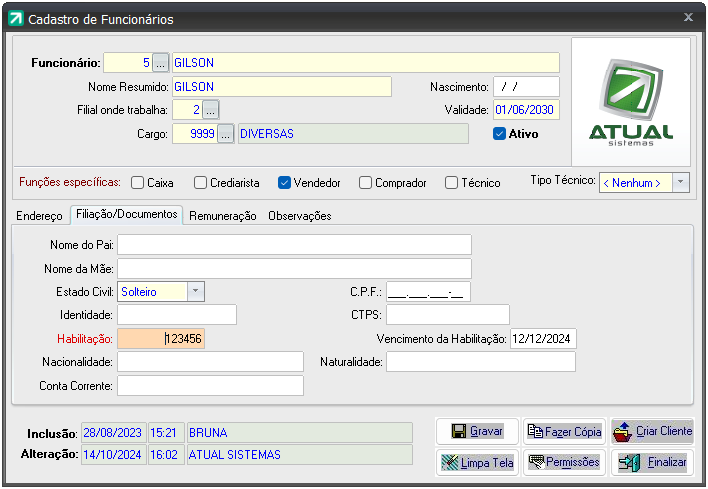Click the Limpa Tela eraser icon
708x489 pixels.
[x=449, y=462]
